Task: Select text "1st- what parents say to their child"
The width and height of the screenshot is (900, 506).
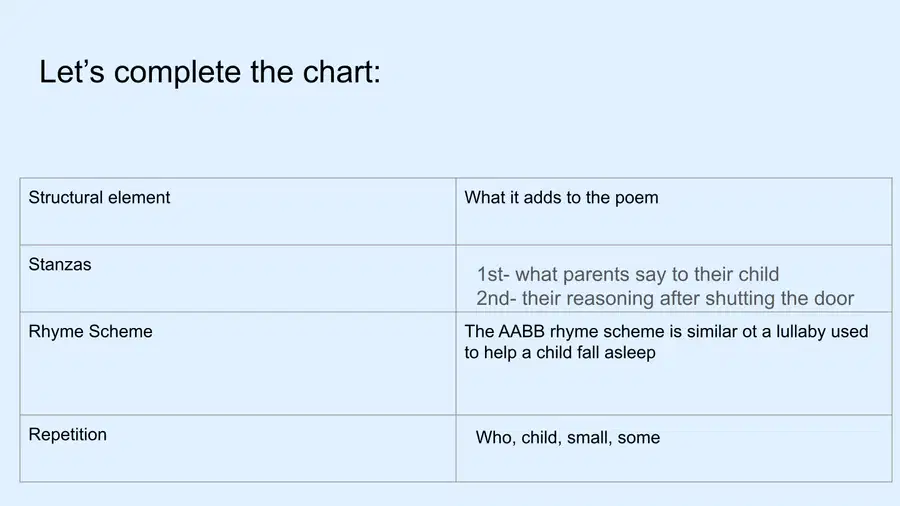Action: pyautogui.click(x=628, y=274)
